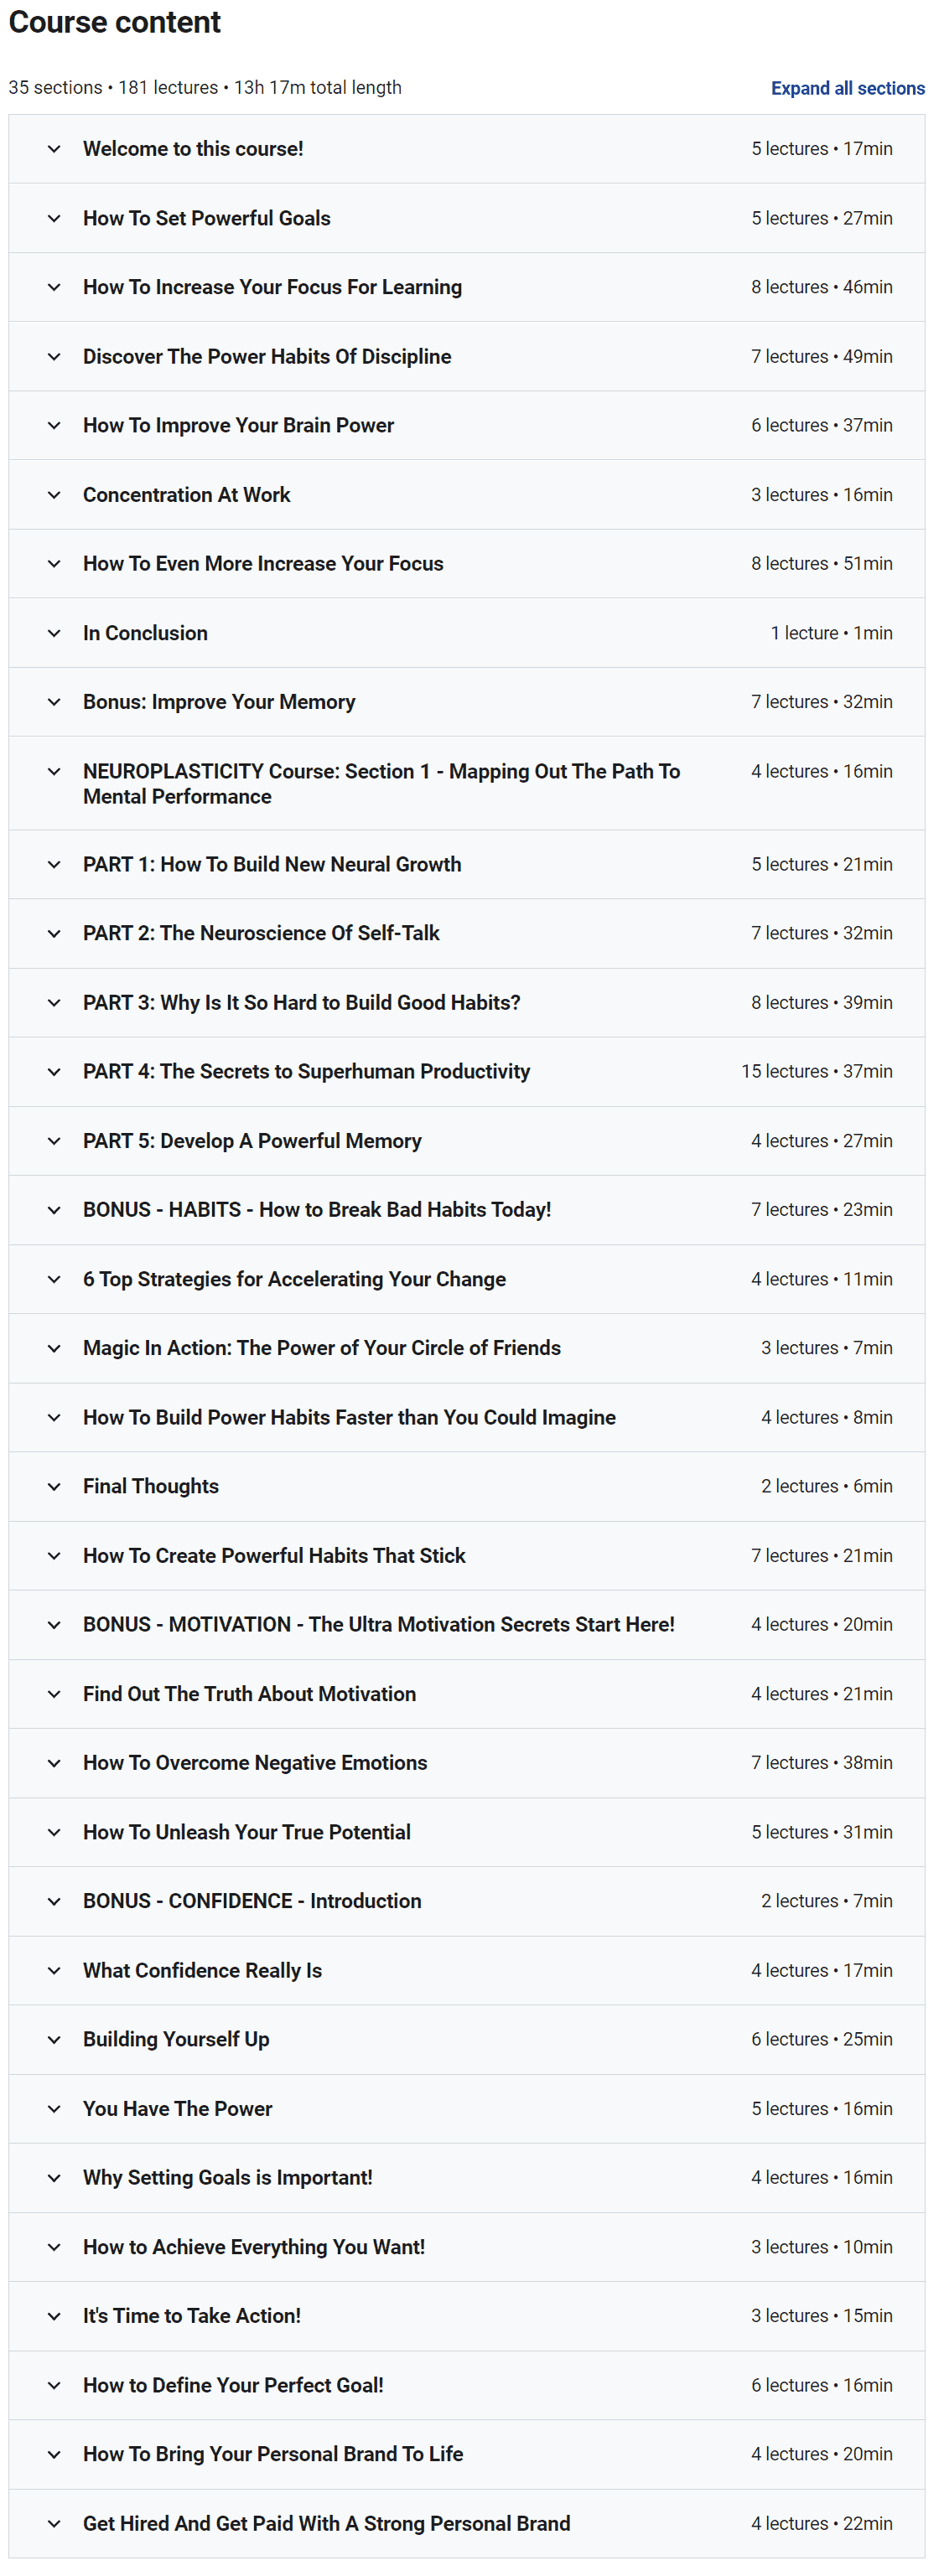Open chevron beside 'PART 5: Develop A Powerful Memory'
The image size is (939, 2576).
click(x=54, y=1141)
